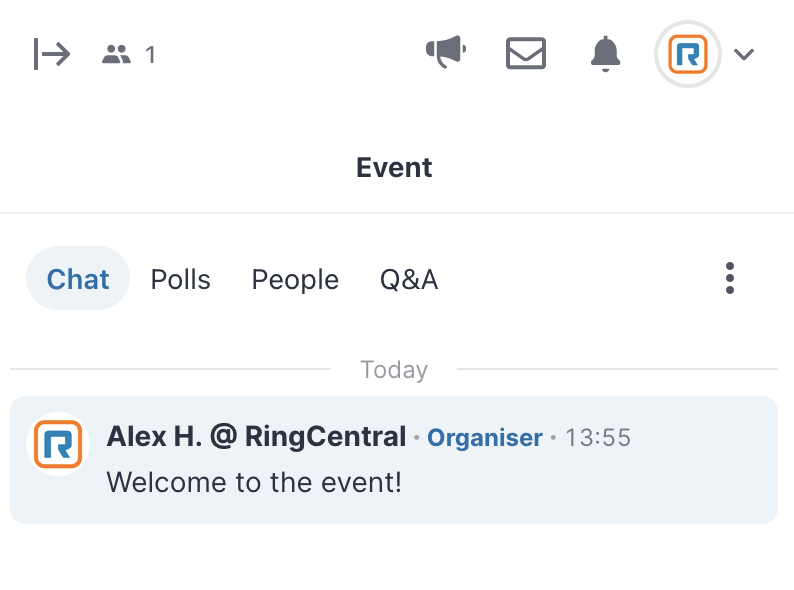Click the message sender's RingCentral avatar

coord(58,444)
